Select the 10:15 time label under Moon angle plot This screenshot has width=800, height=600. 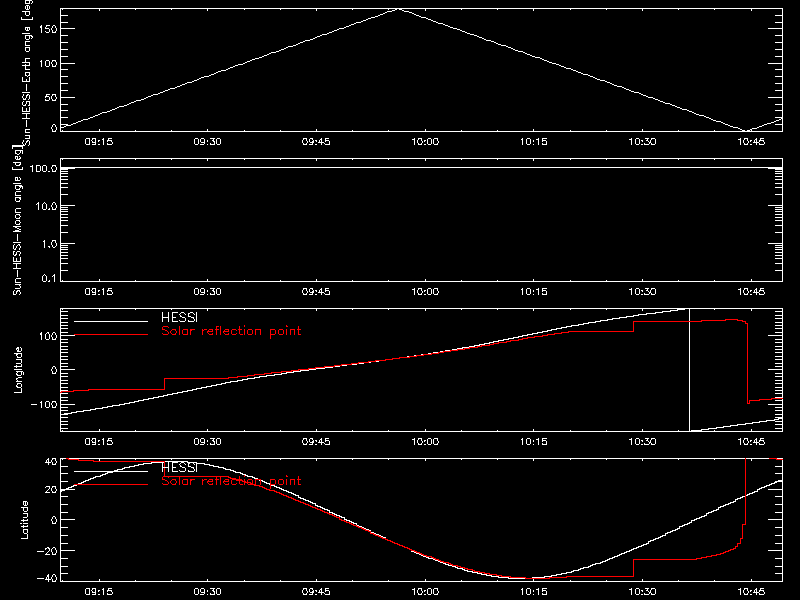pos(534,292)
